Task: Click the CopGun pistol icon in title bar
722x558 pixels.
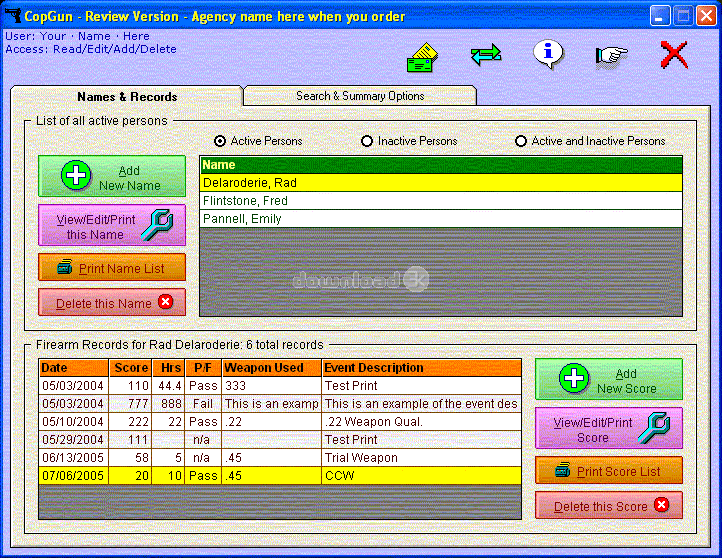Action: point(13,15)
